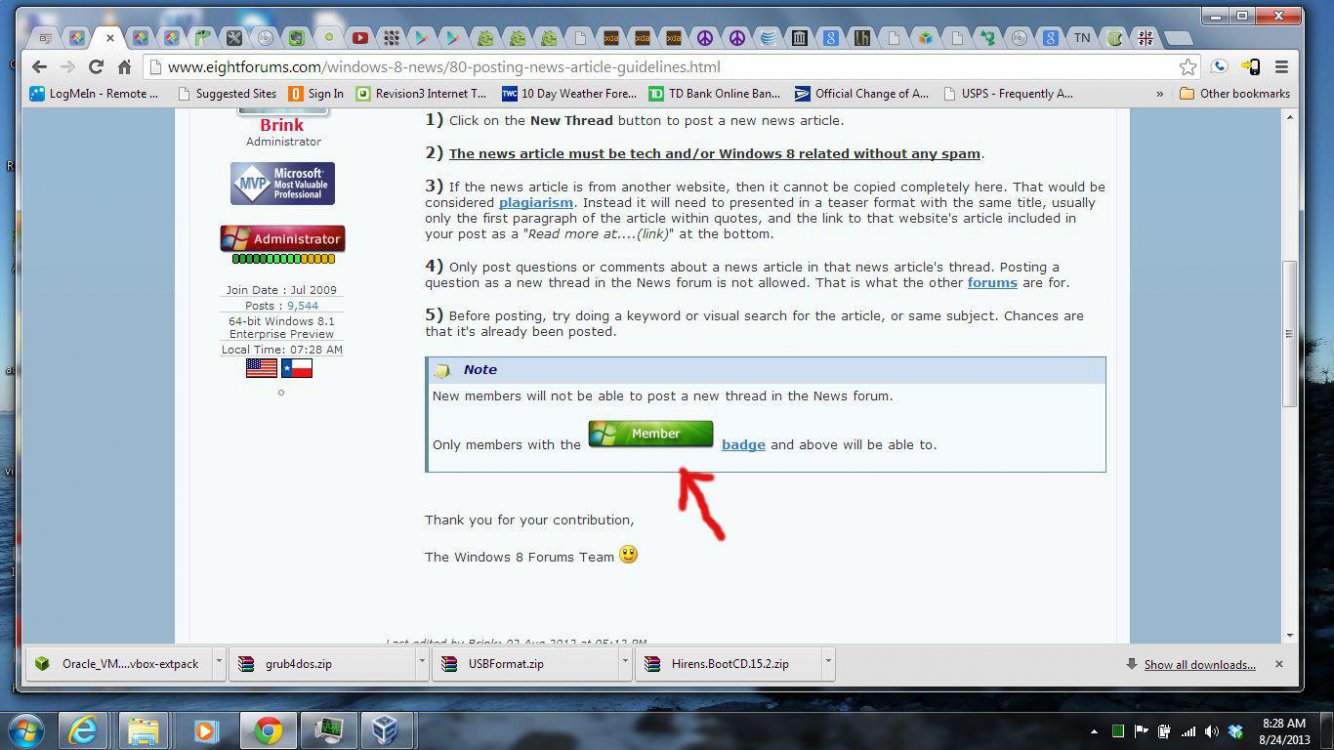
Task: Launch Internet Explorer from the taskbar
Action: coord(83,731)
